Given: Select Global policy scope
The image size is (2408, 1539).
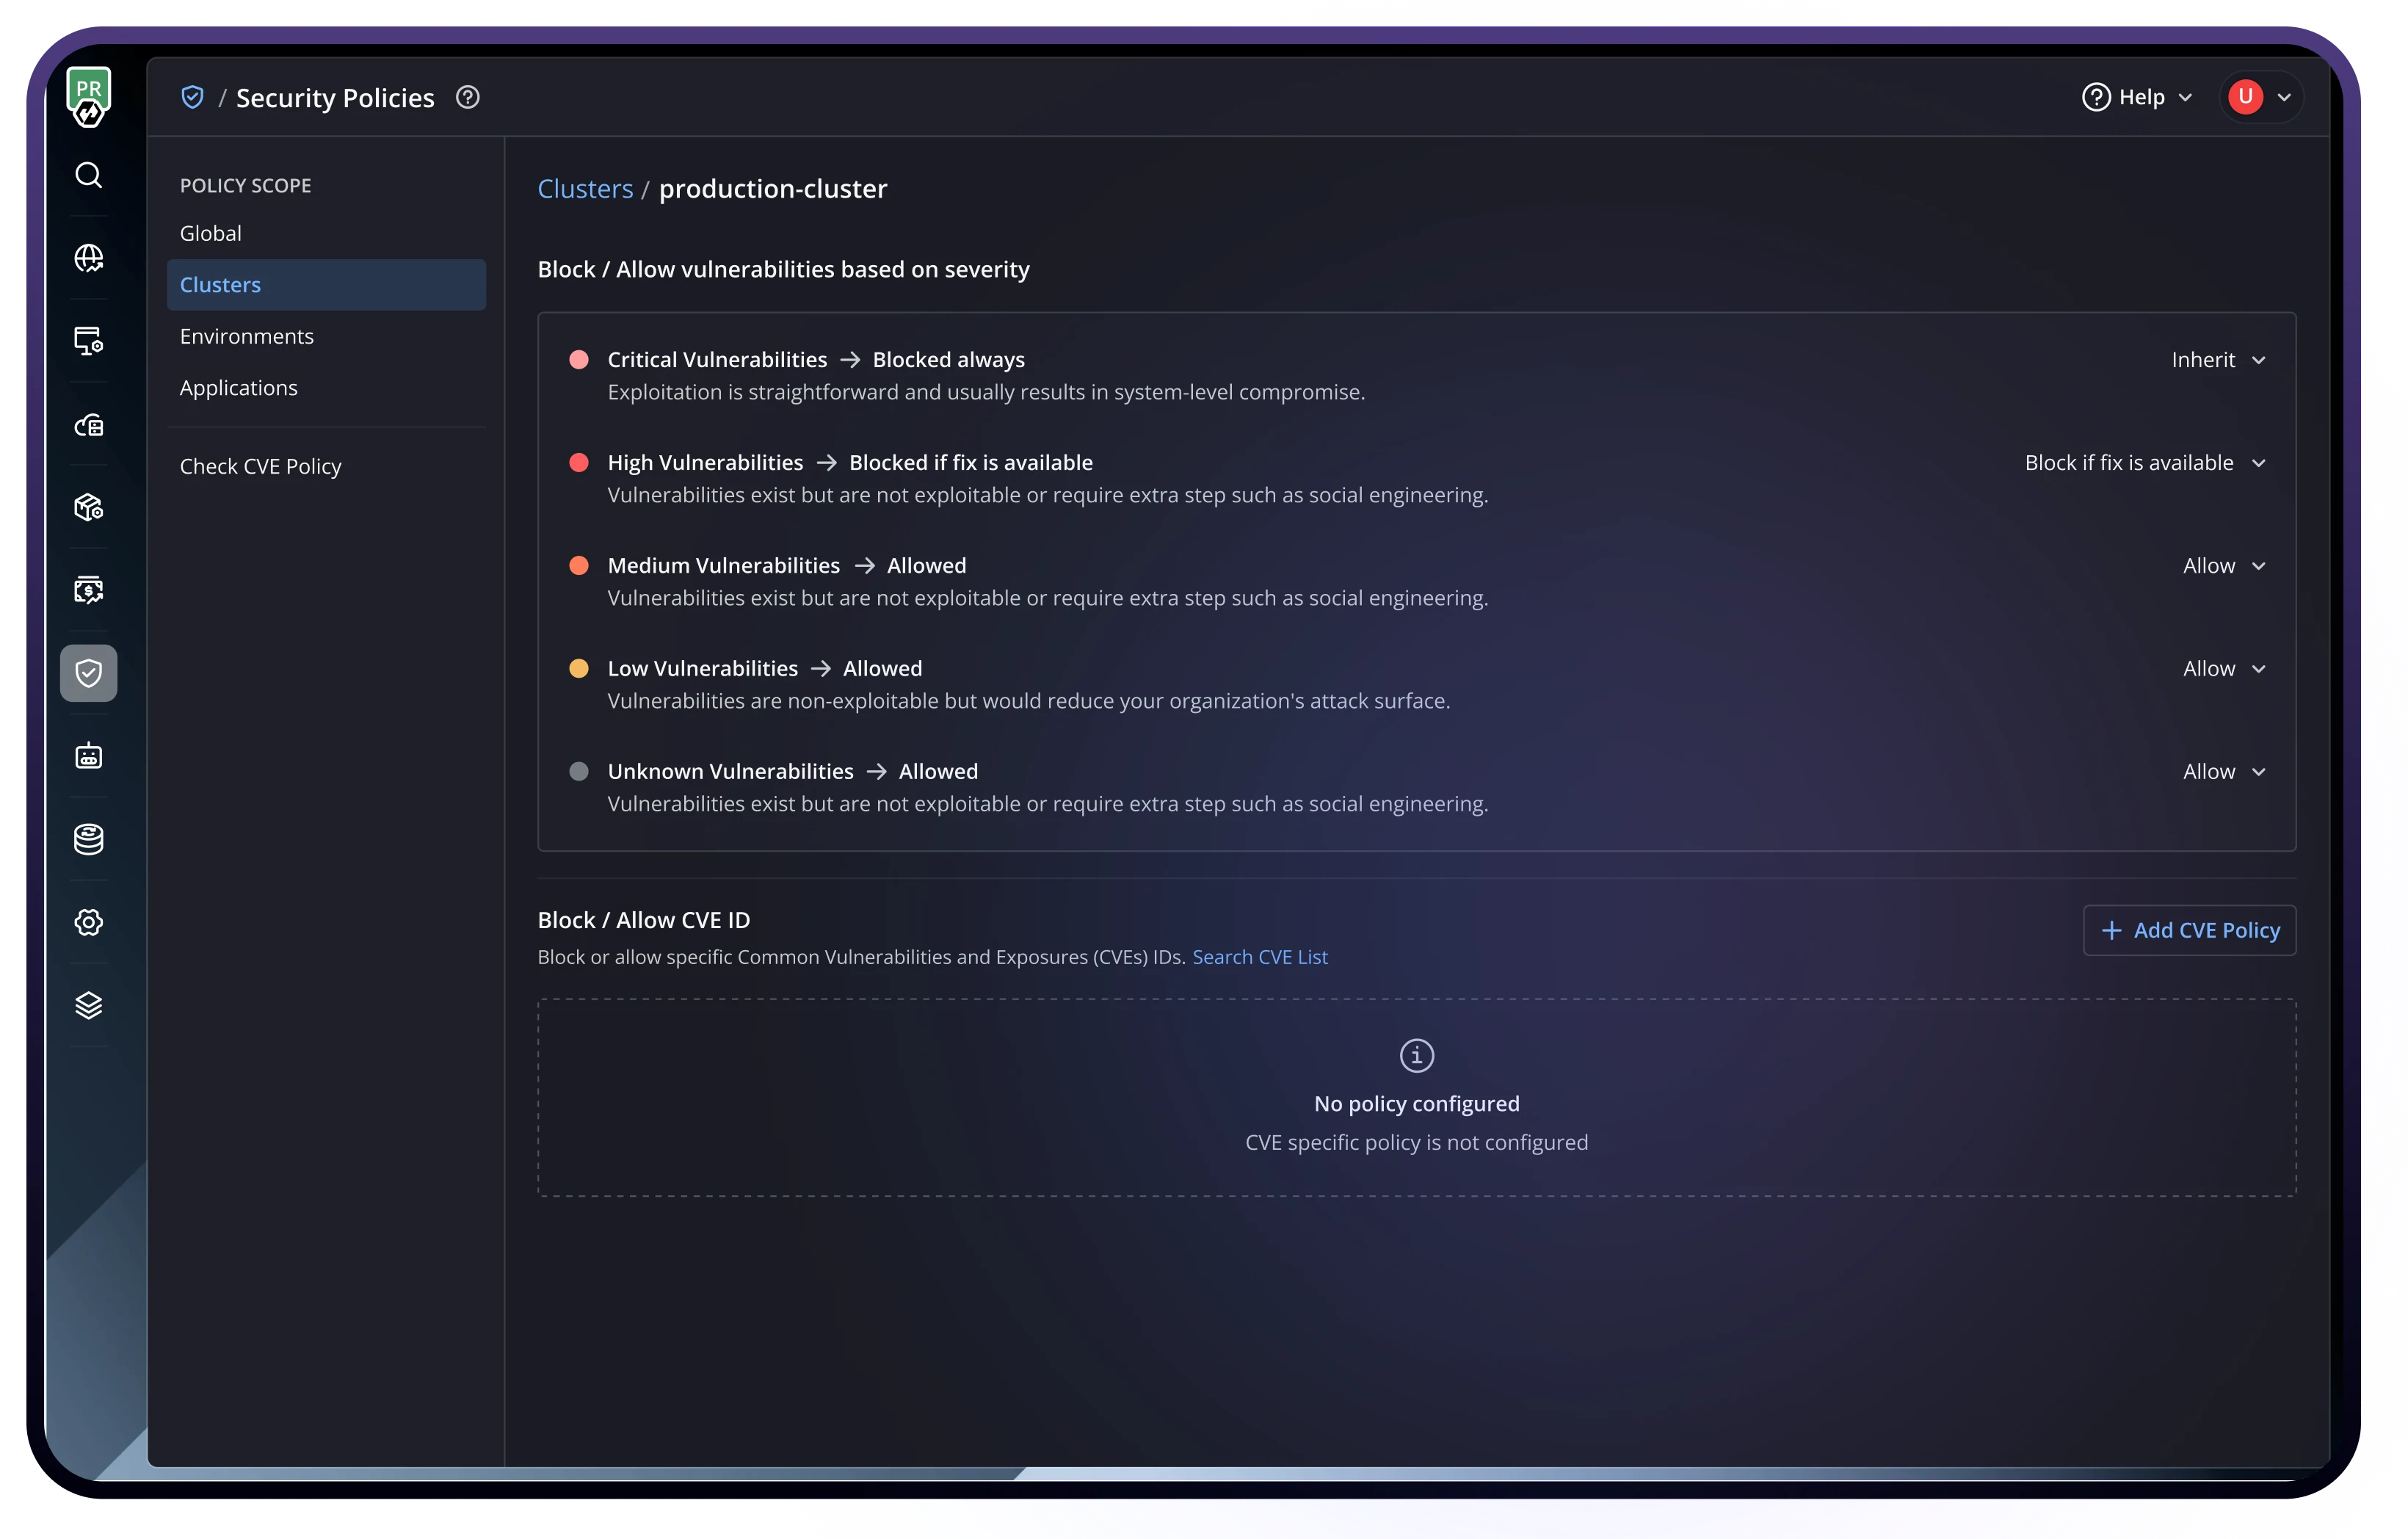Looking at the screenshot, I should (211, 233).
